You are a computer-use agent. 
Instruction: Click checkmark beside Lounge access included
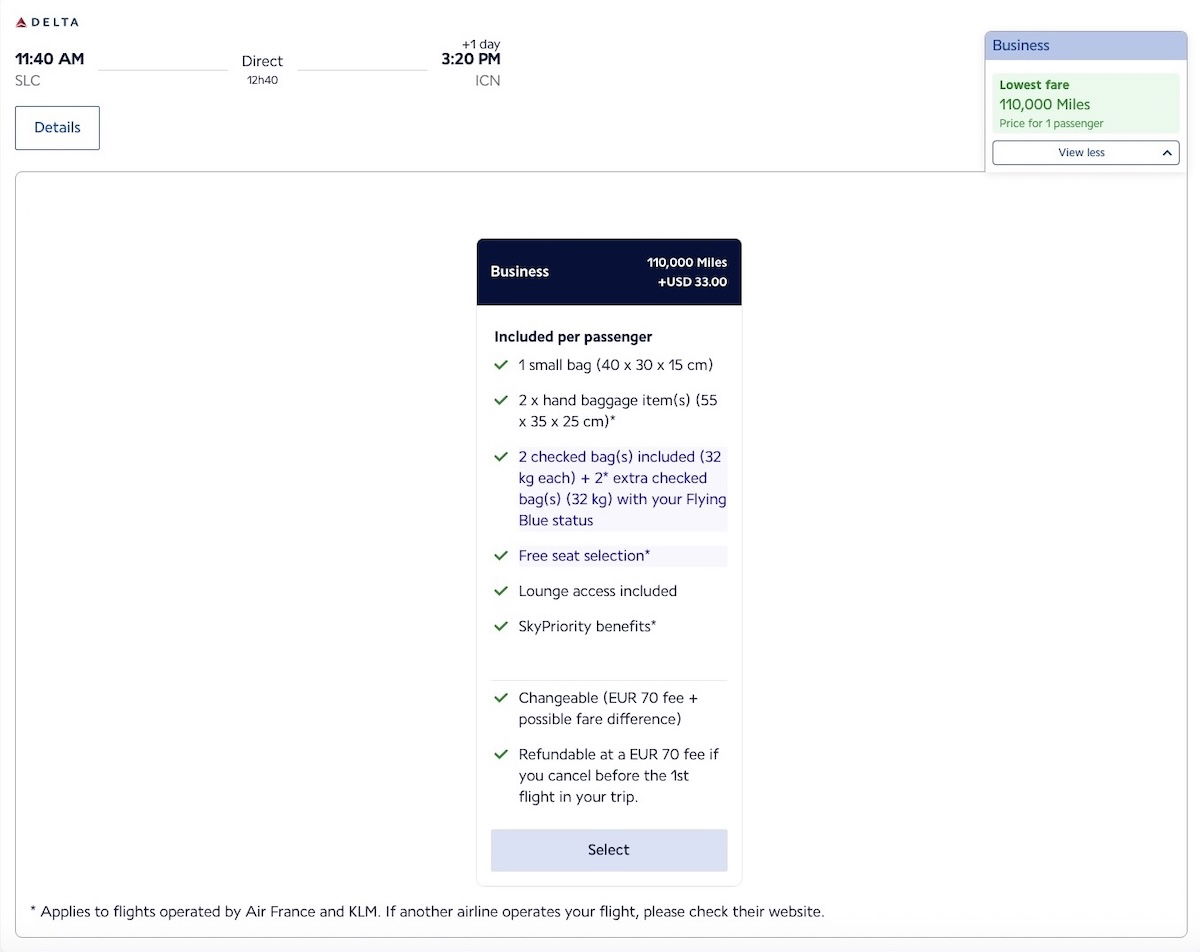tap(502, 591)
